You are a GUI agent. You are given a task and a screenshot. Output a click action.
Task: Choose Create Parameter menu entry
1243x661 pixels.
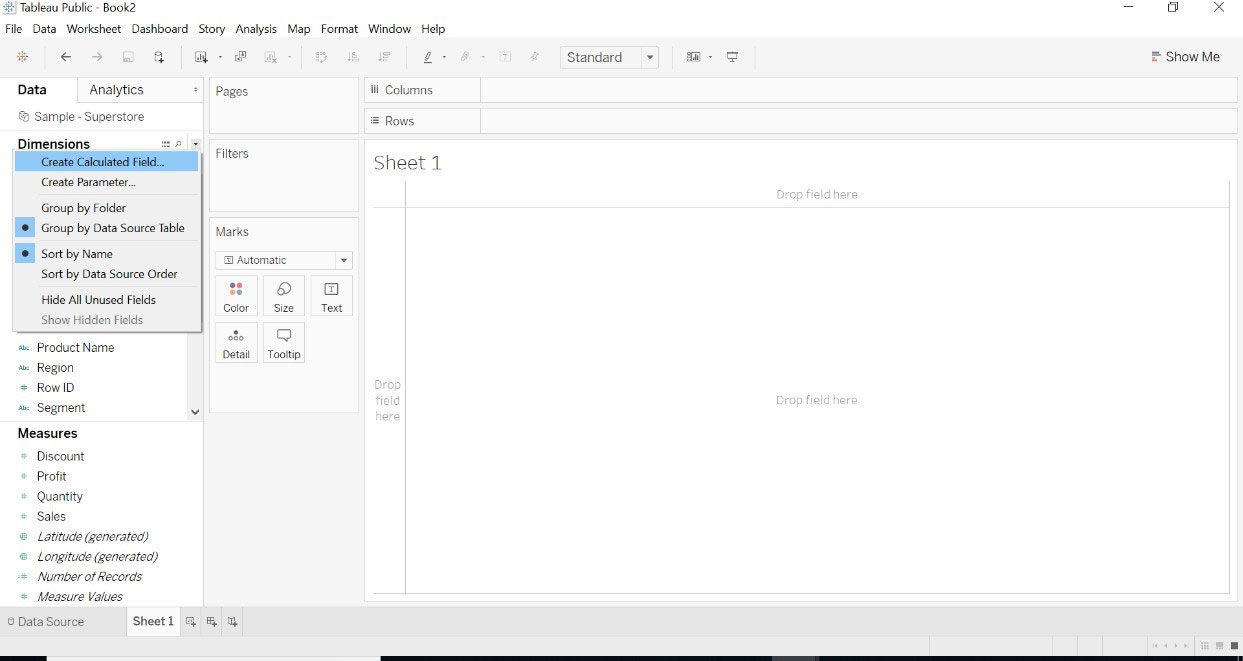coord(106,182)
